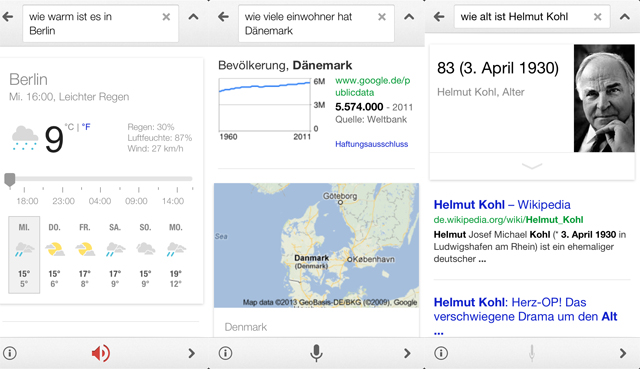Collapse the Dänemark search panel up chevron
The height and width of the screenshot is (369, 640).
coord(409,17)
